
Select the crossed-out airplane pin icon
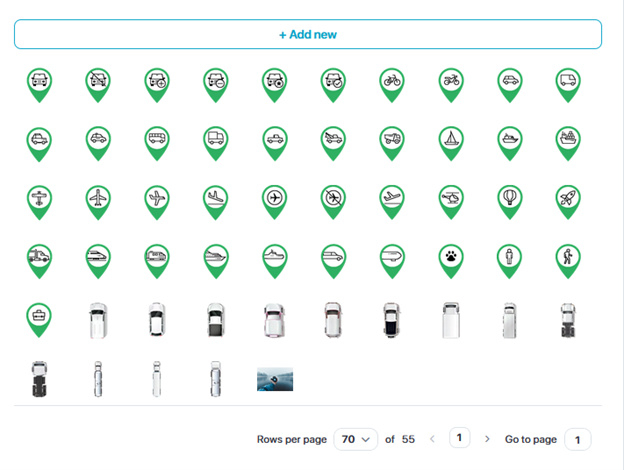[332, 199]
